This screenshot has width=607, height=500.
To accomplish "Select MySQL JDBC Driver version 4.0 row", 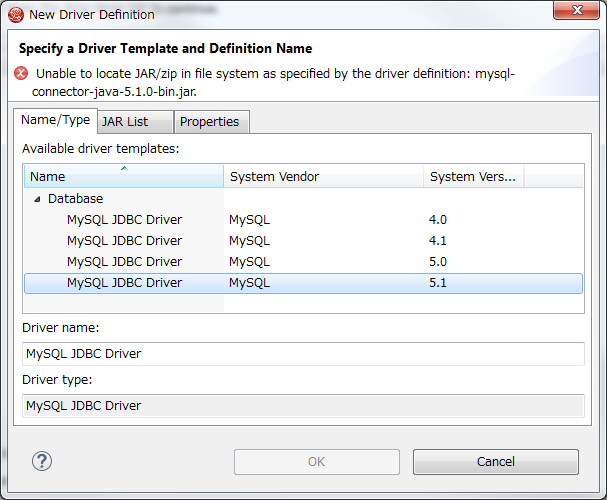I will click(303, 220).
